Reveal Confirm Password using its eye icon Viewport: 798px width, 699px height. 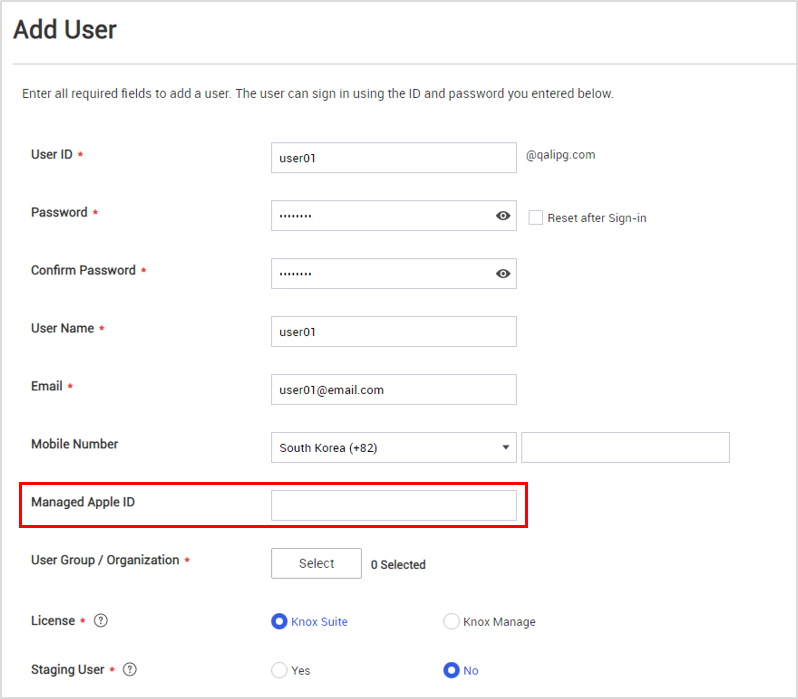[x=503, y=274]
